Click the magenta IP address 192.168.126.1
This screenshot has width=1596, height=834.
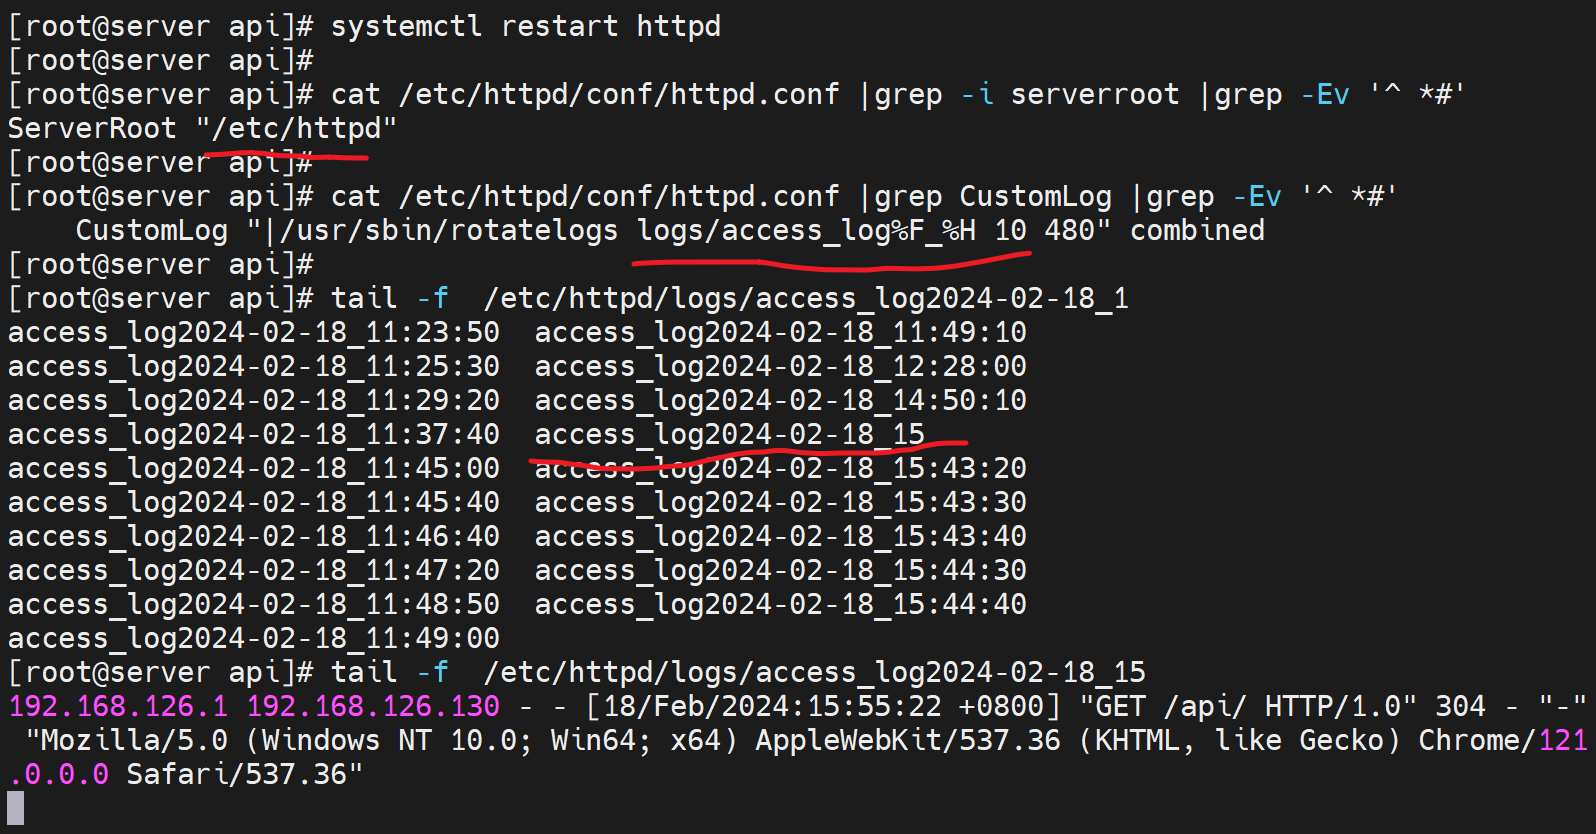point(118,706)
